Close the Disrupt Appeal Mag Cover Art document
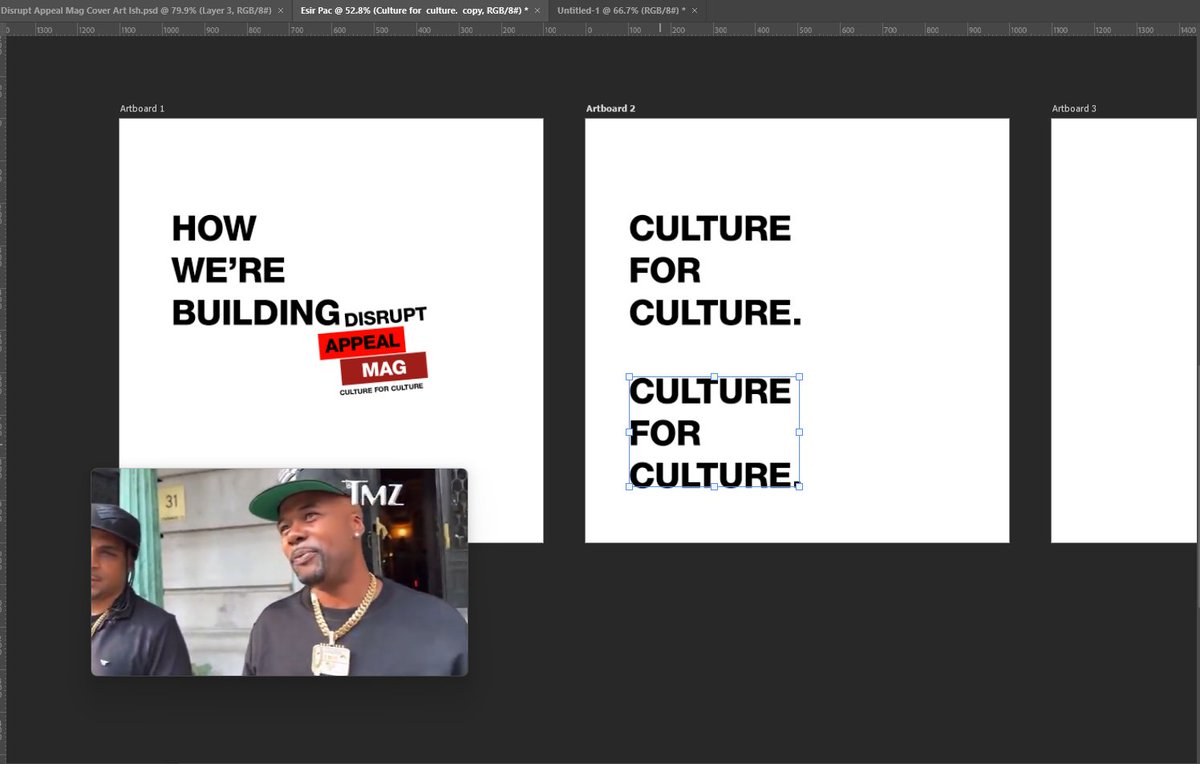 (283, 8)
